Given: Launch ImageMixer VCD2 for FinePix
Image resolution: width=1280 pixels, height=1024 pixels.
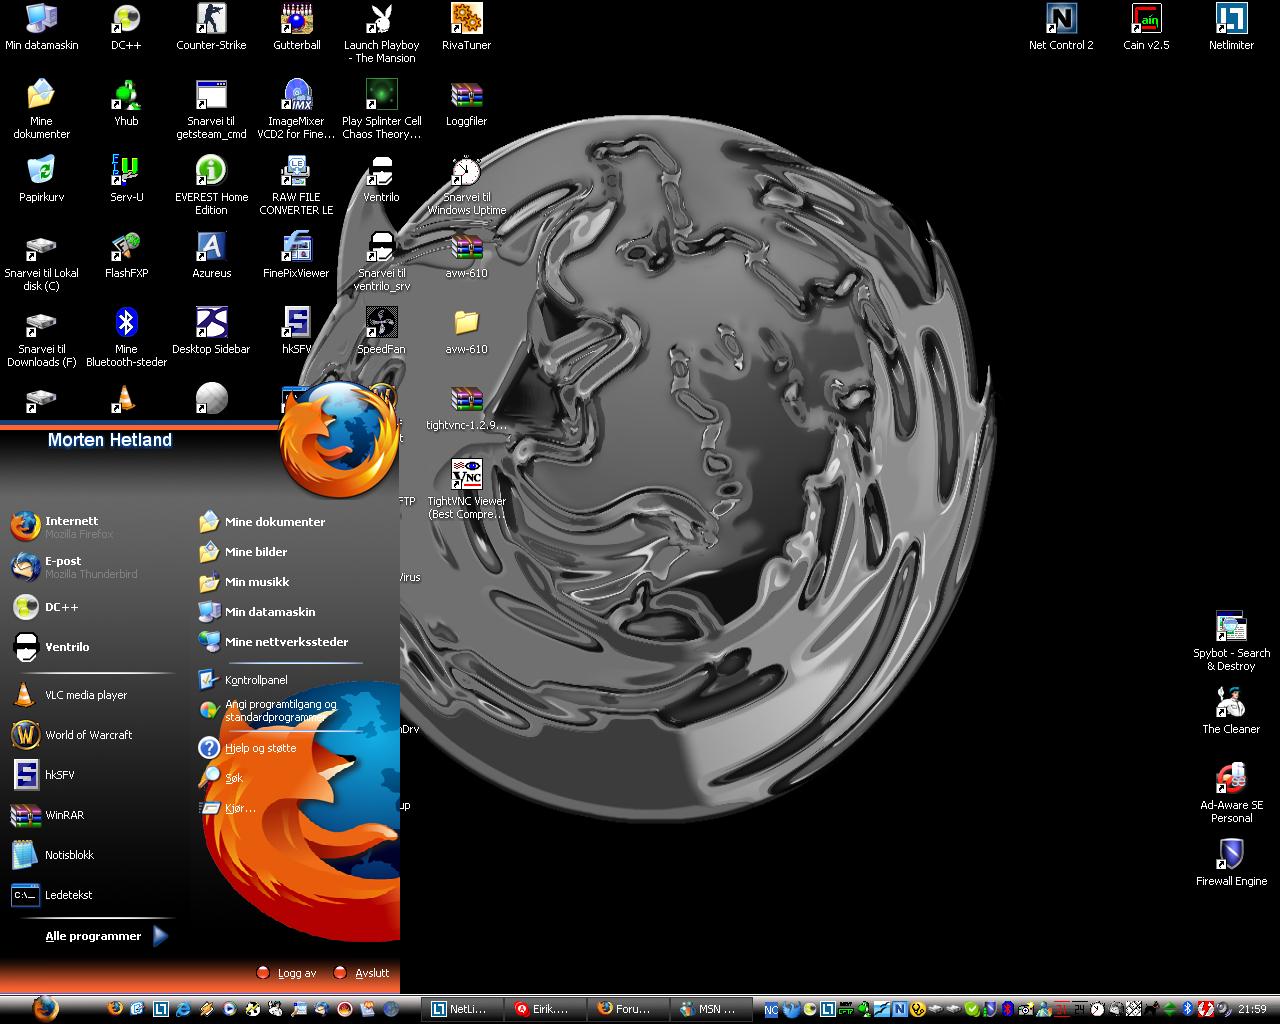Looking at the screenshot, I should pyautogui.click(x=296, y=109).
